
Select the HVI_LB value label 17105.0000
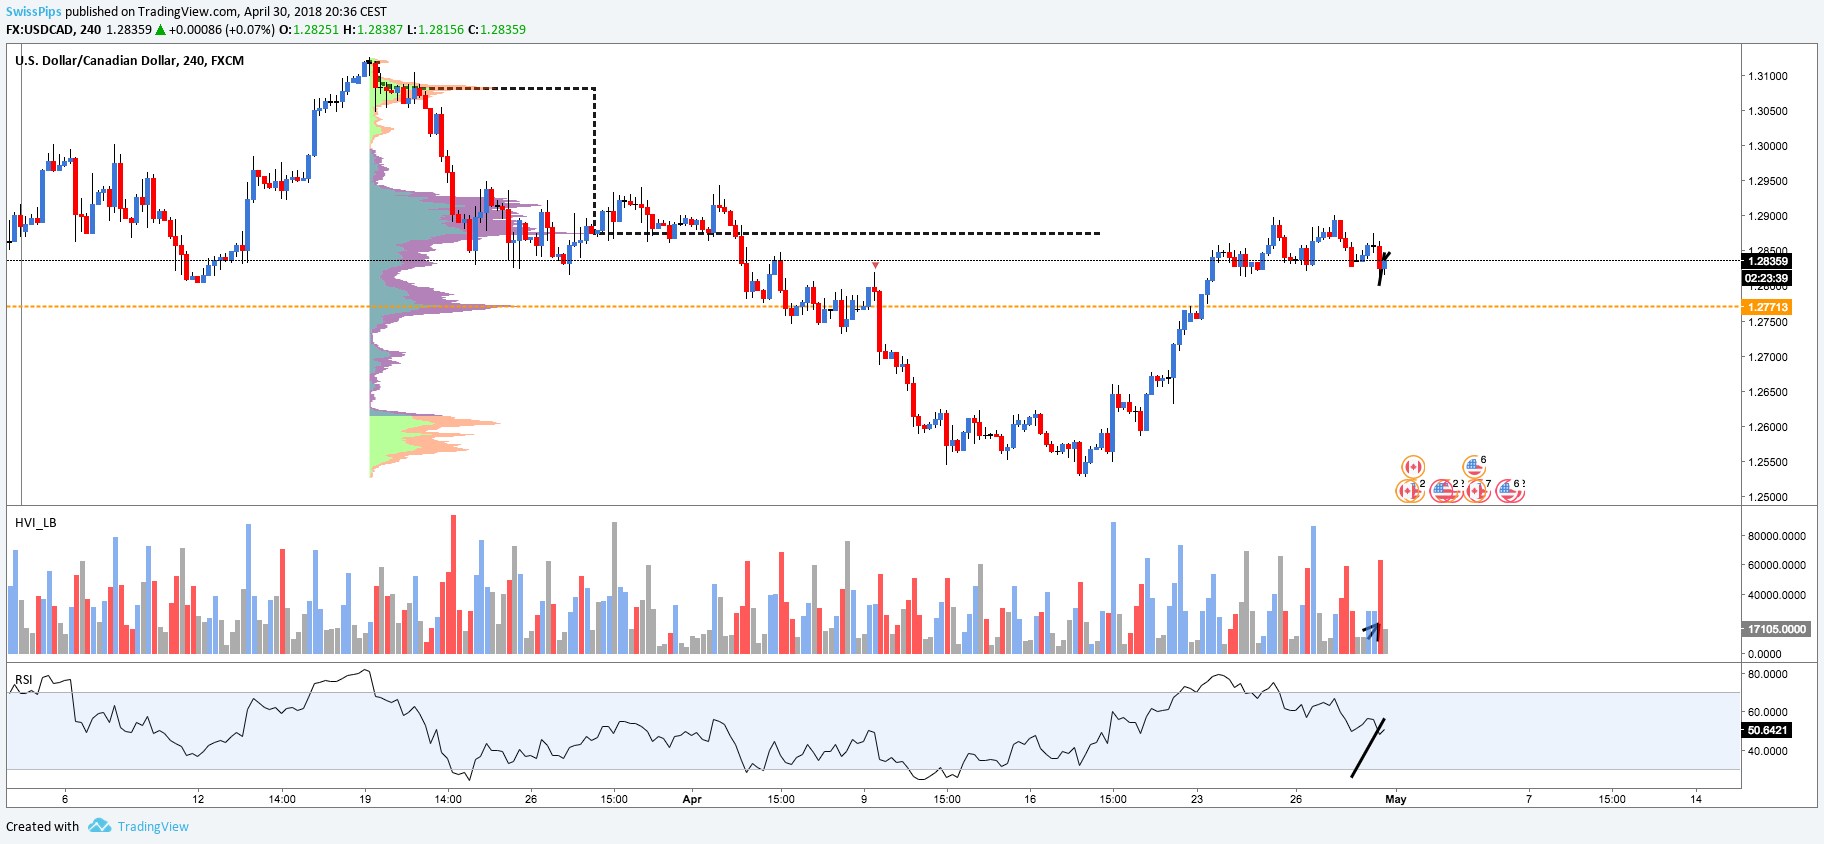point(1776,629)
